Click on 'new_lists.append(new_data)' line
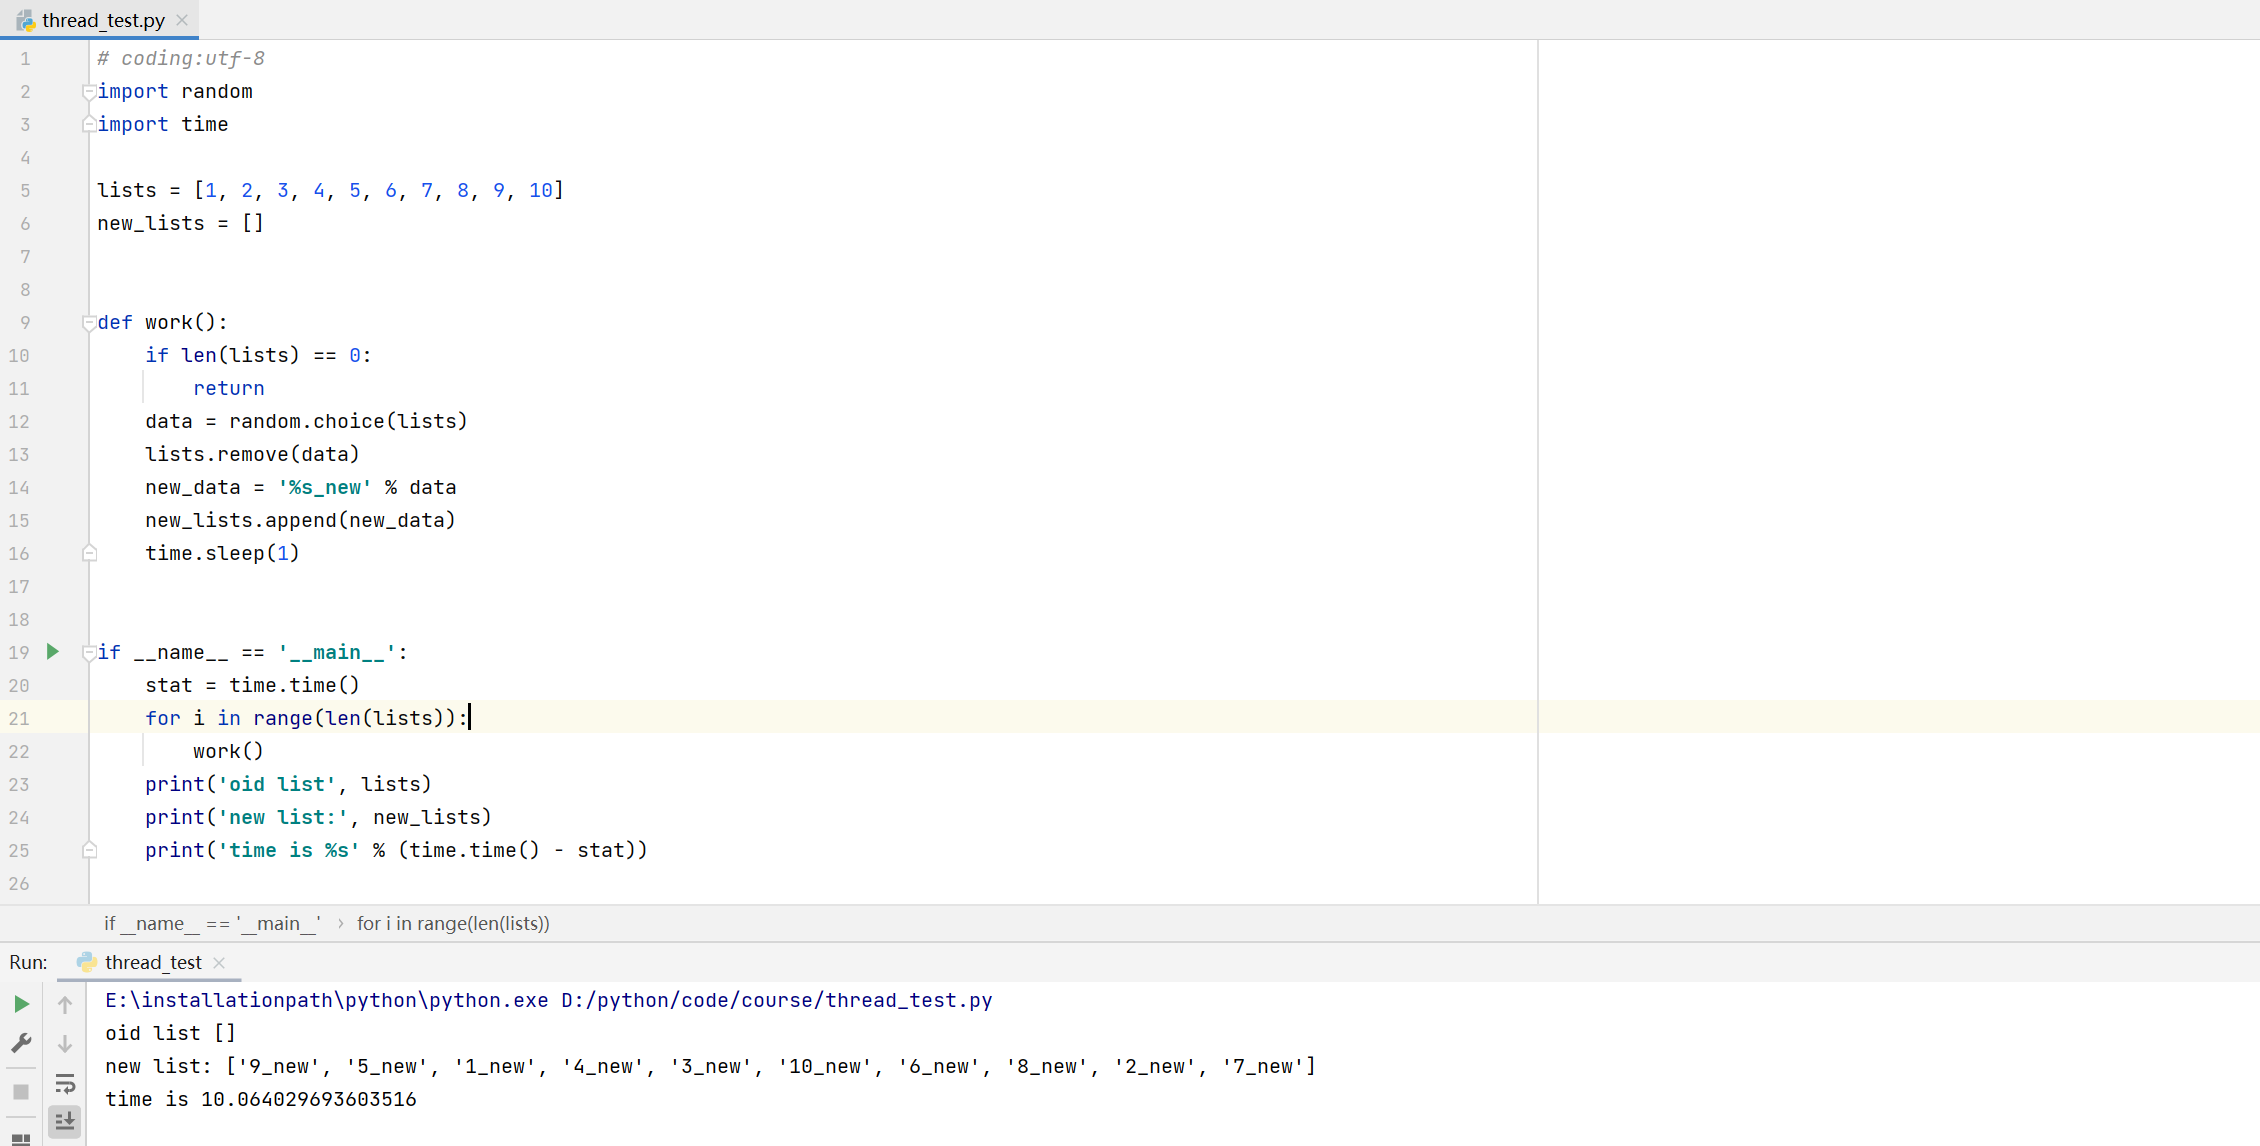 300,520
